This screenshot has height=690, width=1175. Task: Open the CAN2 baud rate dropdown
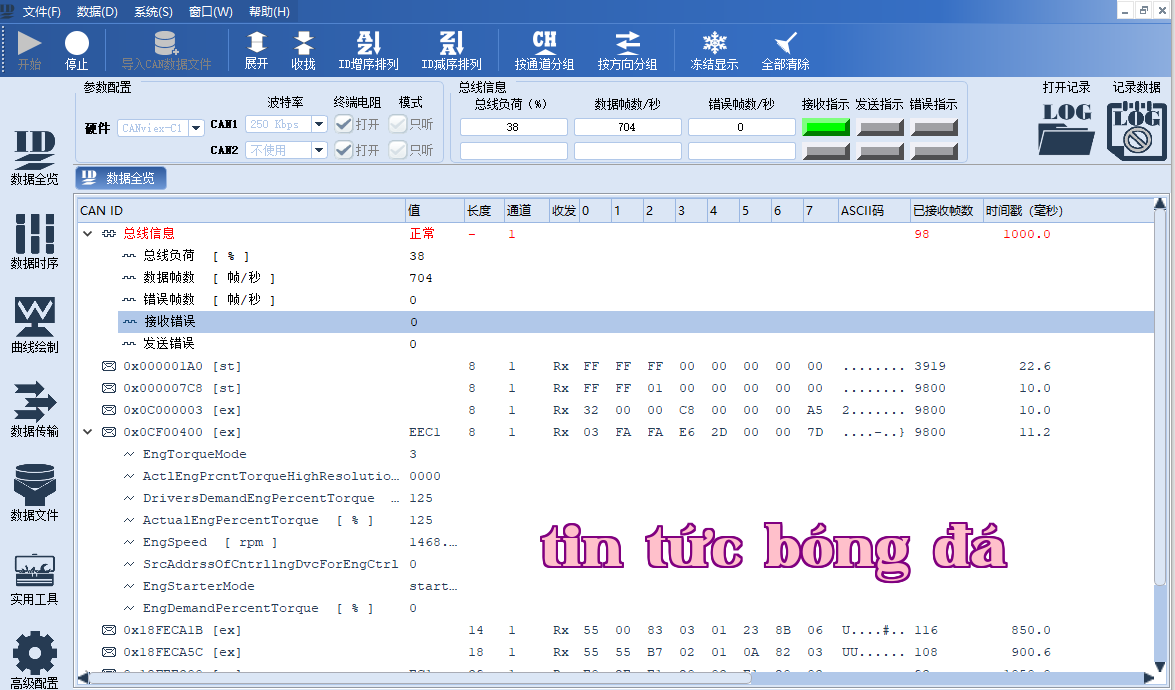[x=319, y=150]
